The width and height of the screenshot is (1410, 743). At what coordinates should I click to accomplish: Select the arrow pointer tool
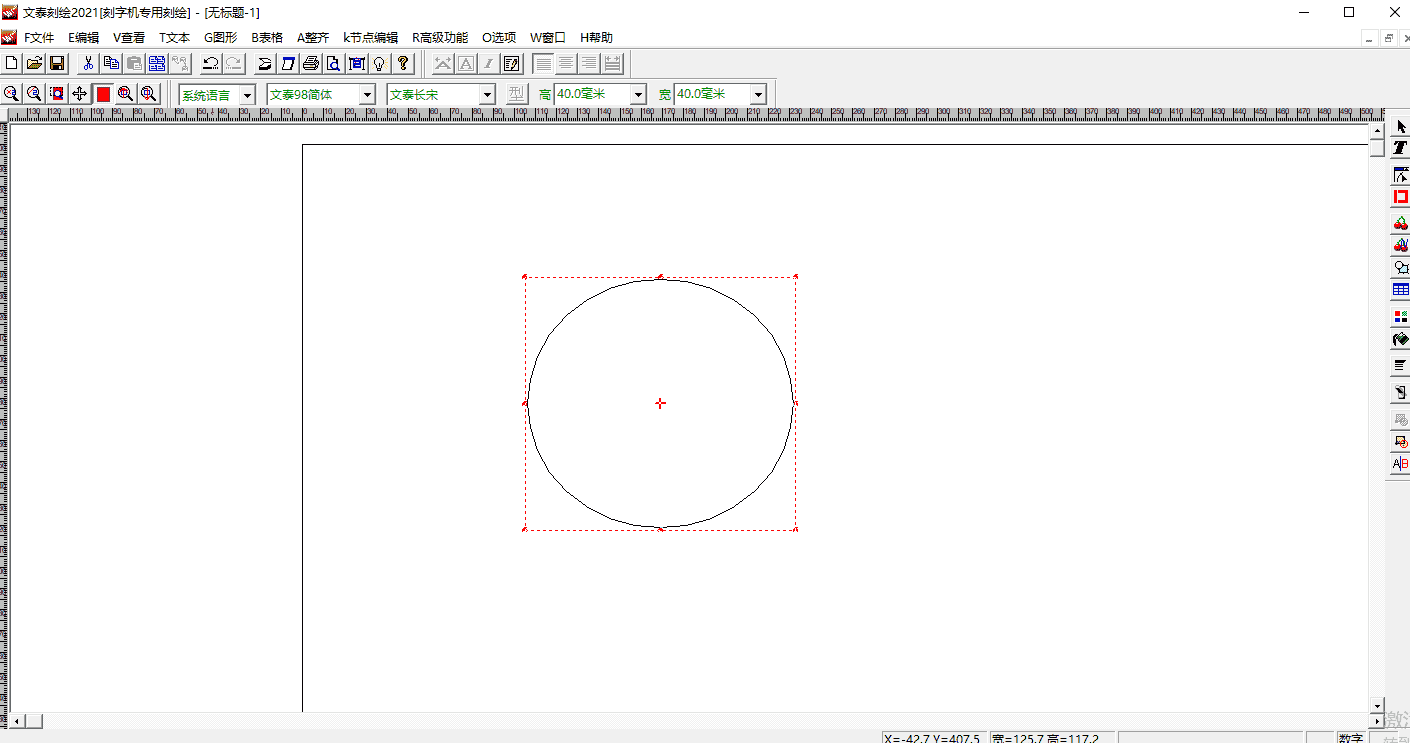1400,127
